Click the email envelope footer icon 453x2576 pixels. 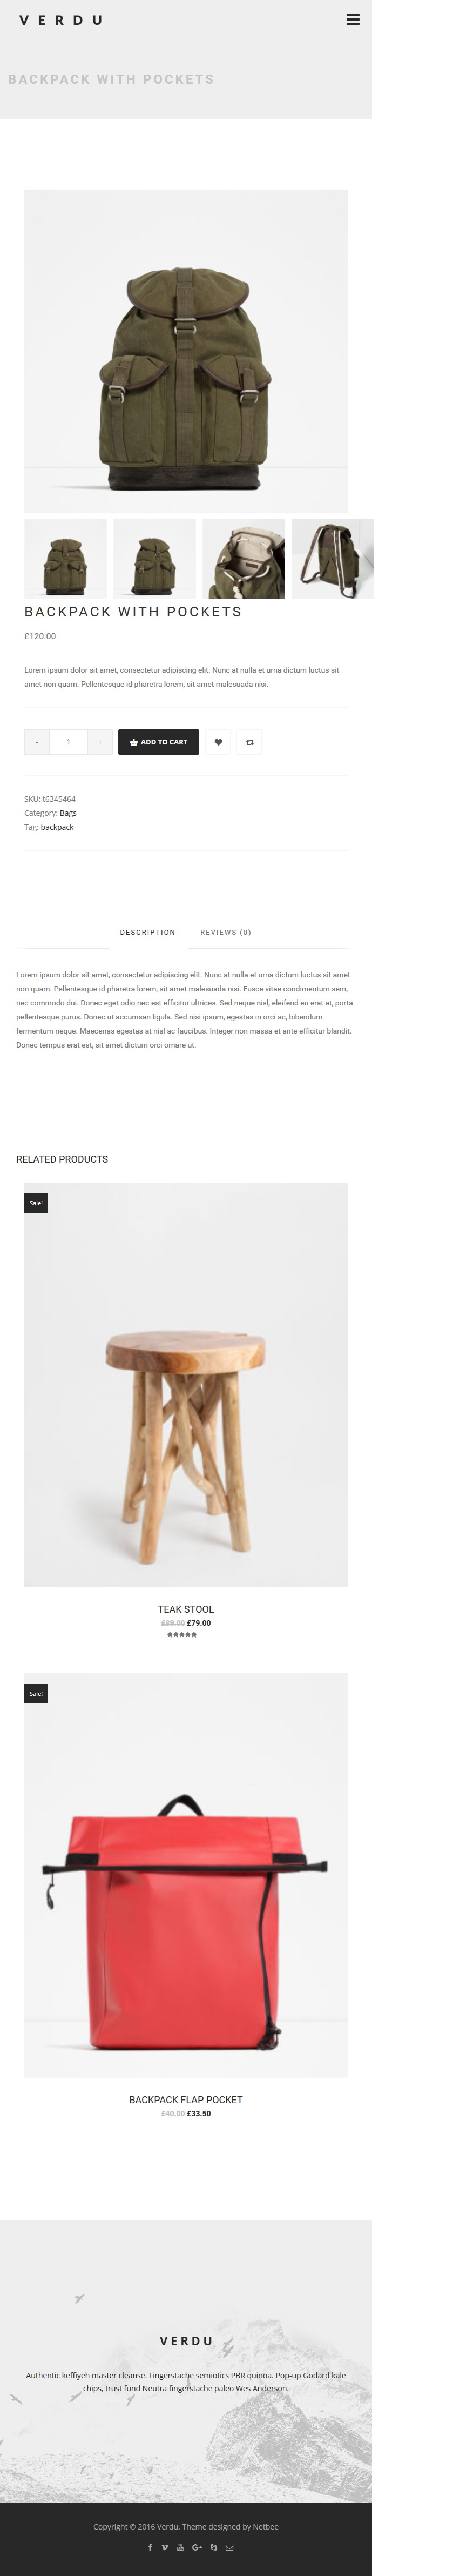coord(229,2547)
